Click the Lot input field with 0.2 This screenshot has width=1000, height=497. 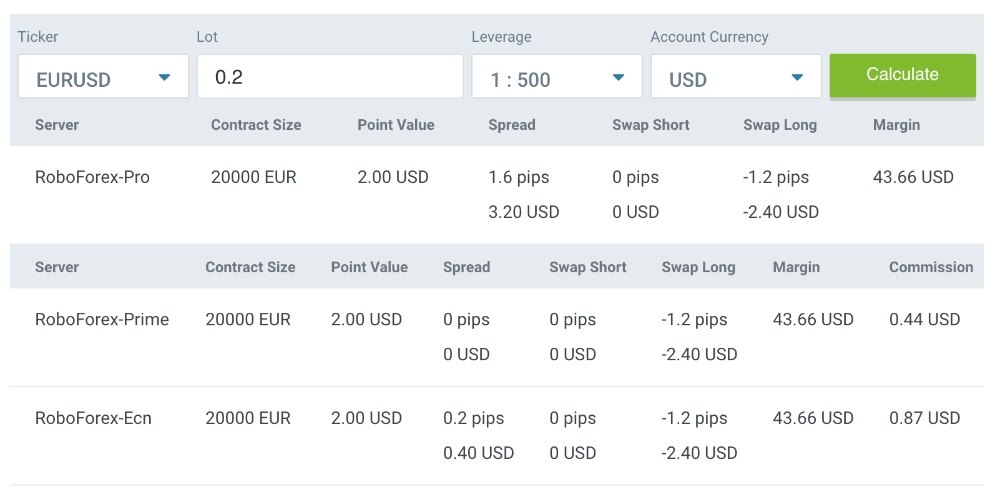(330, 77)
